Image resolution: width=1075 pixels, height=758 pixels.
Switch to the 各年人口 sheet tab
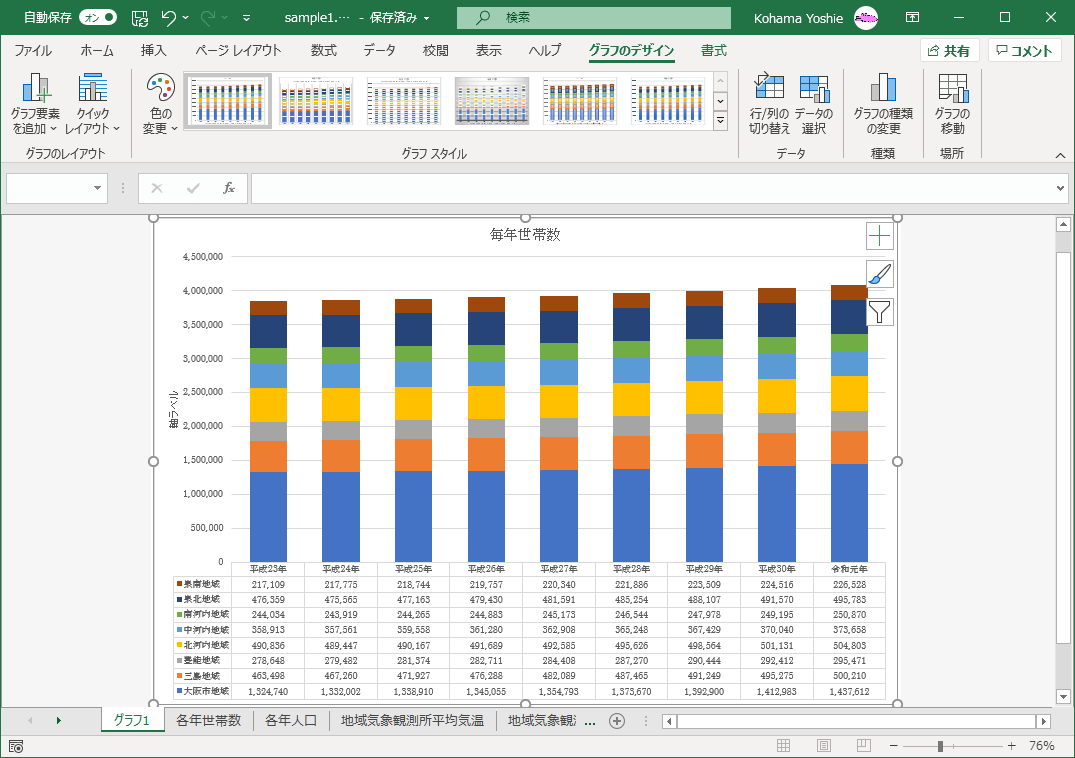(x=291, y=720)
